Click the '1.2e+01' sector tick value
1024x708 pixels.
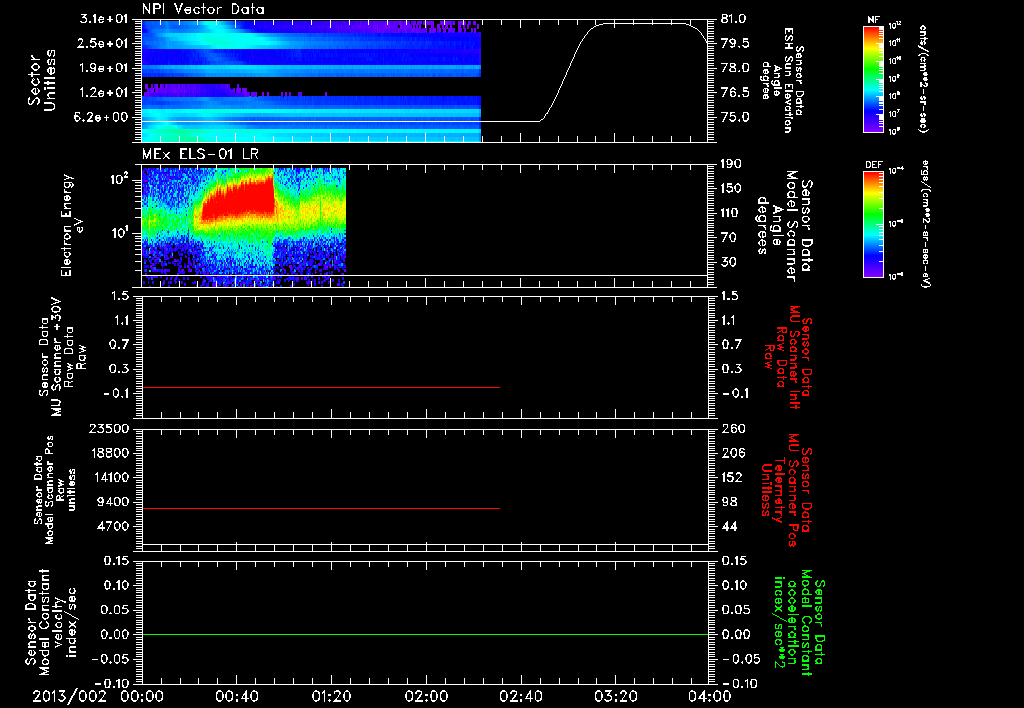(x=104, y=93)
